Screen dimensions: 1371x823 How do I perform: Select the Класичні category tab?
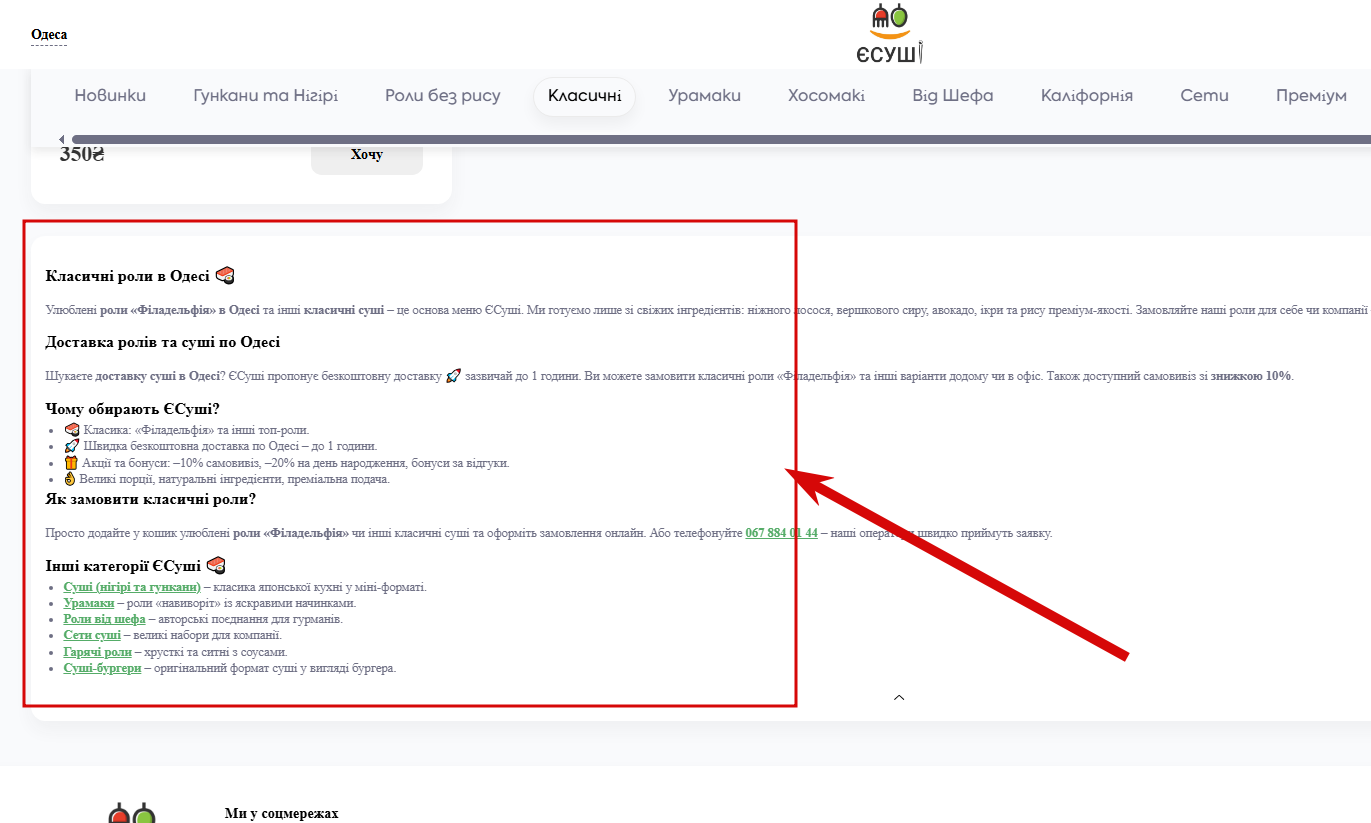(x=585, y=96)
